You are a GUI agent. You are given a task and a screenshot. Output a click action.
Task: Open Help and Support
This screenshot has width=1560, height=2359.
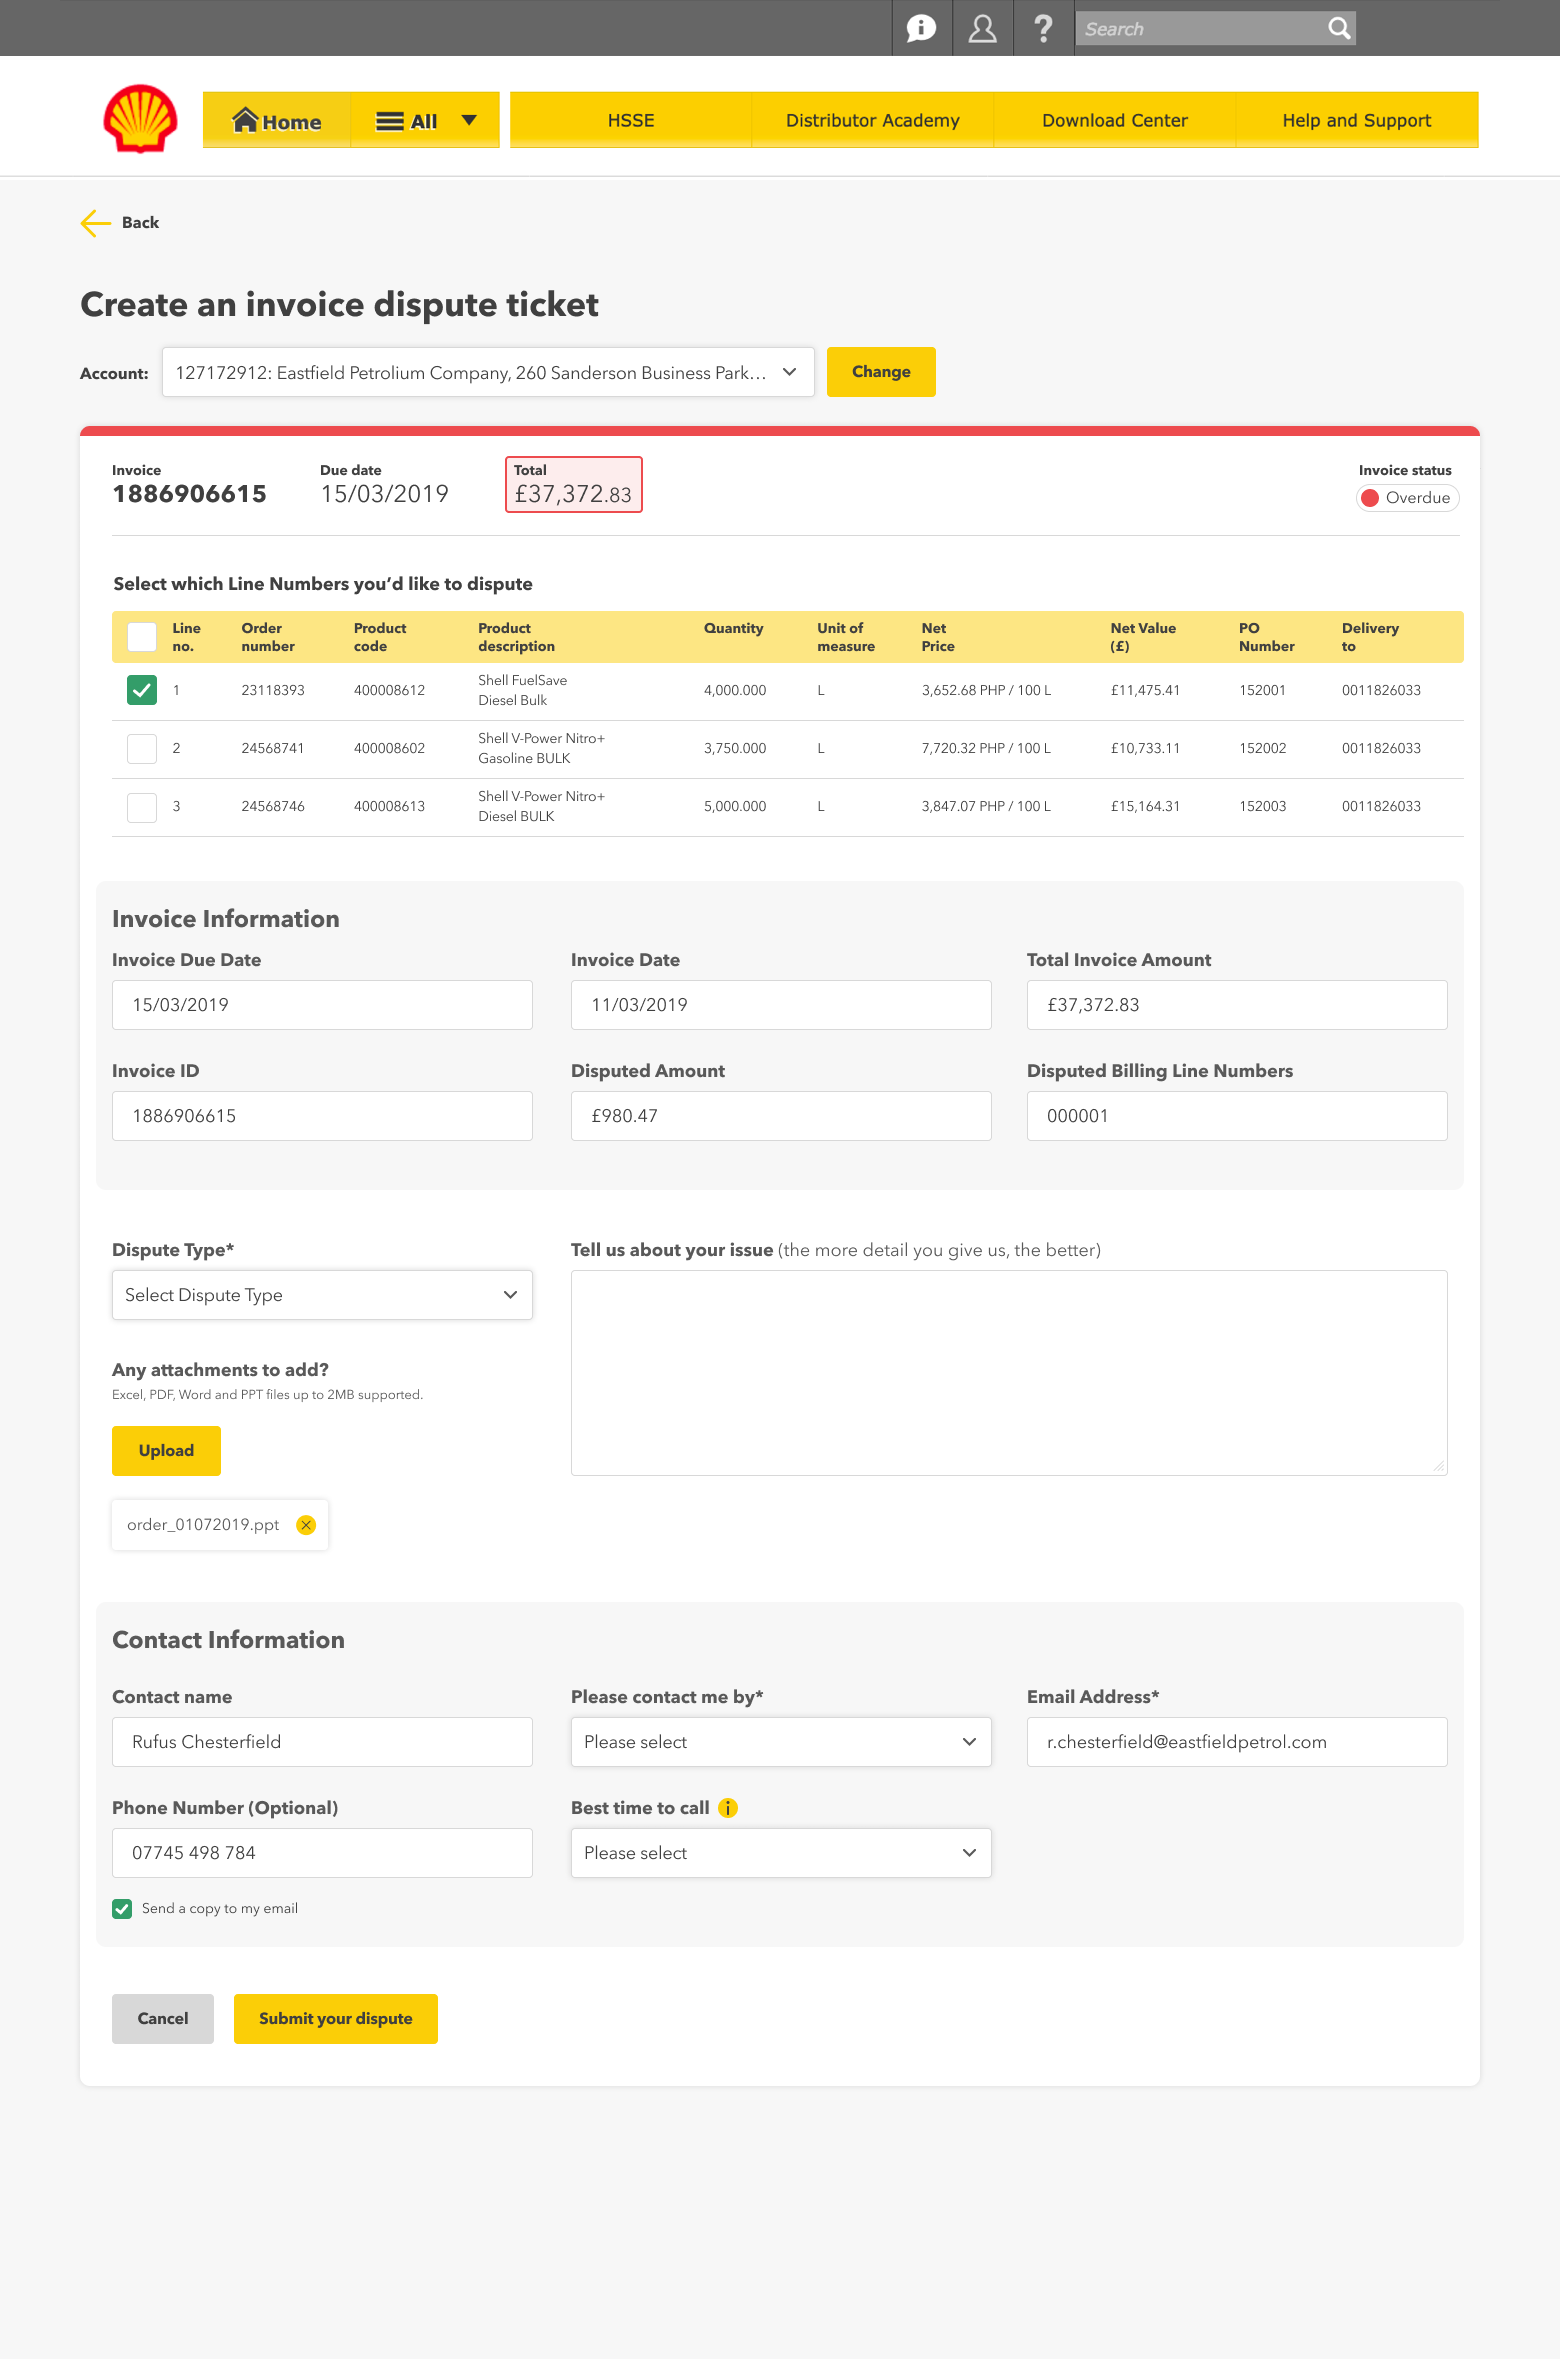coord(1357,120)
